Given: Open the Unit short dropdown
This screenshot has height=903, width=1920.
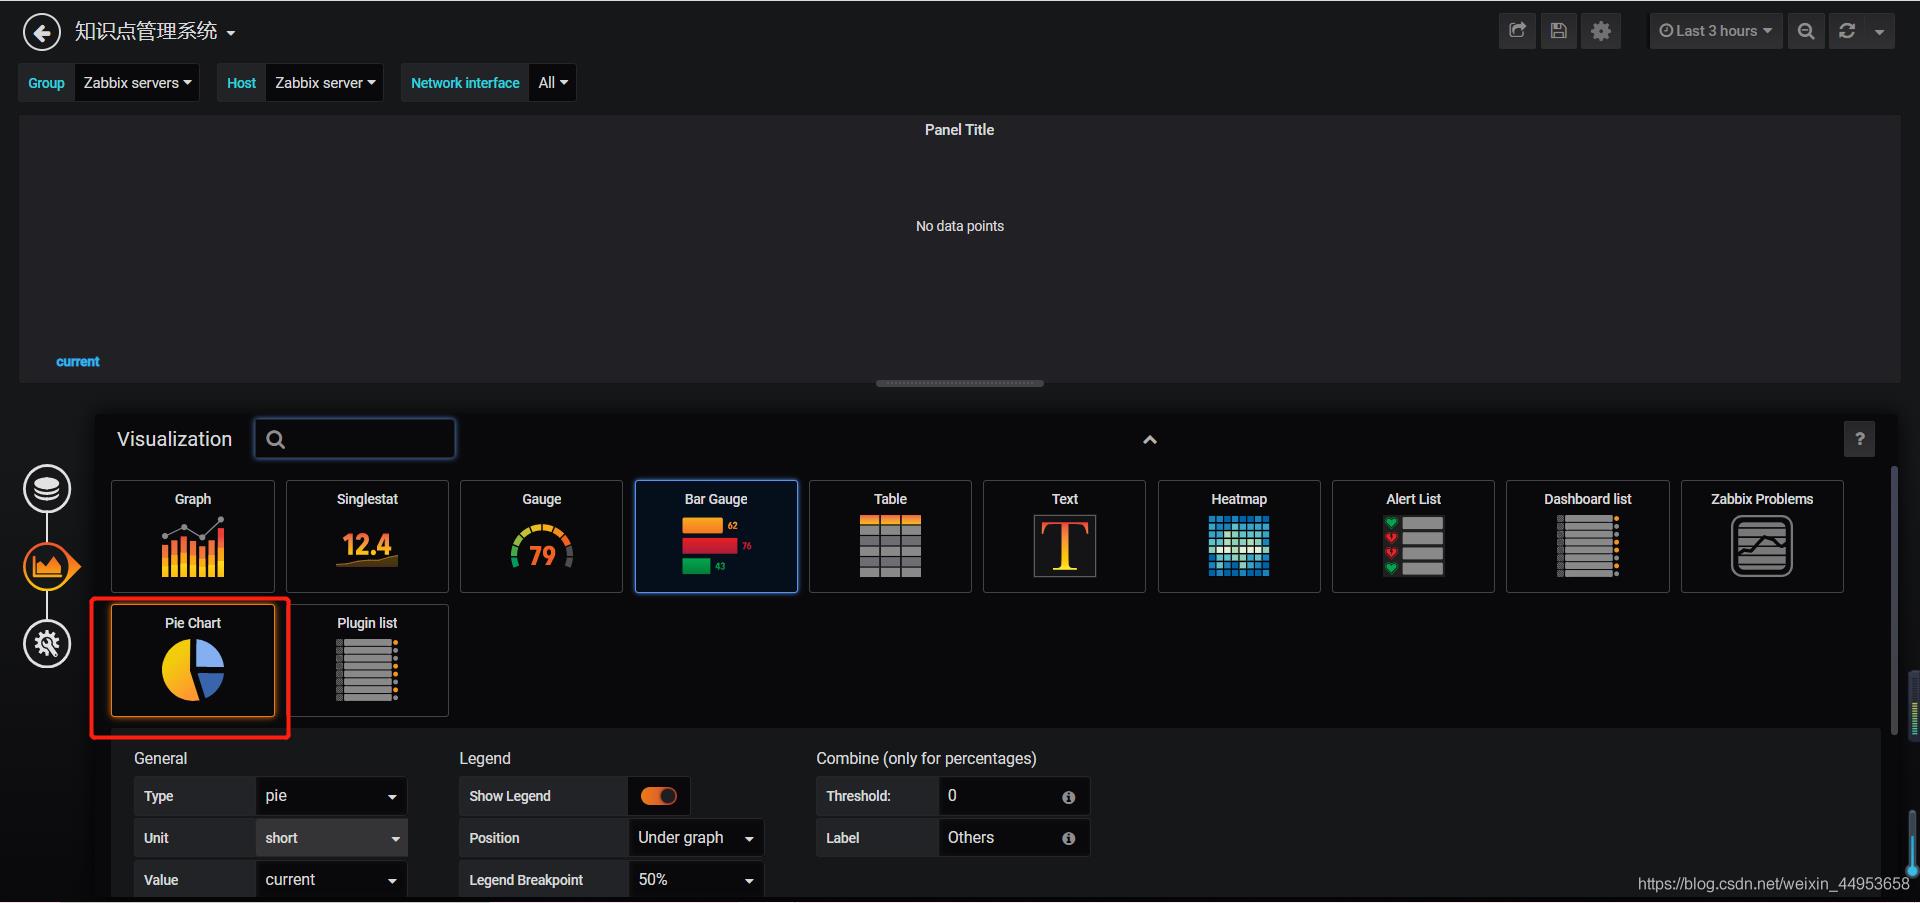Looking at the screenshot, I should 331,838.
